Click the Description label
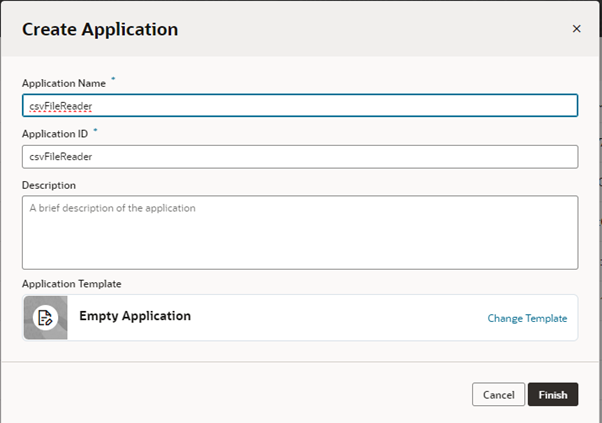This screenshot has width=602, height=423. (x=49, y=185)
